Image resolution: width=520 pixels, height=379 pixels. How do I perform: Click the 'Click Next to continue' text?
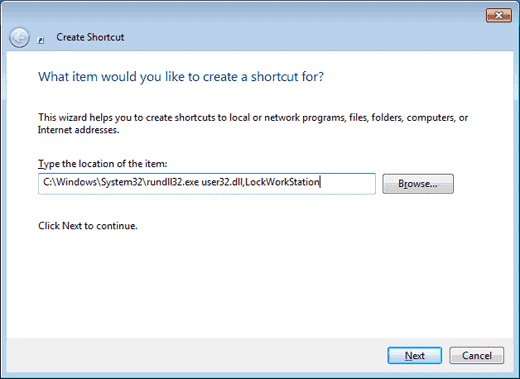pyautogui.click(x=88, y=226)
